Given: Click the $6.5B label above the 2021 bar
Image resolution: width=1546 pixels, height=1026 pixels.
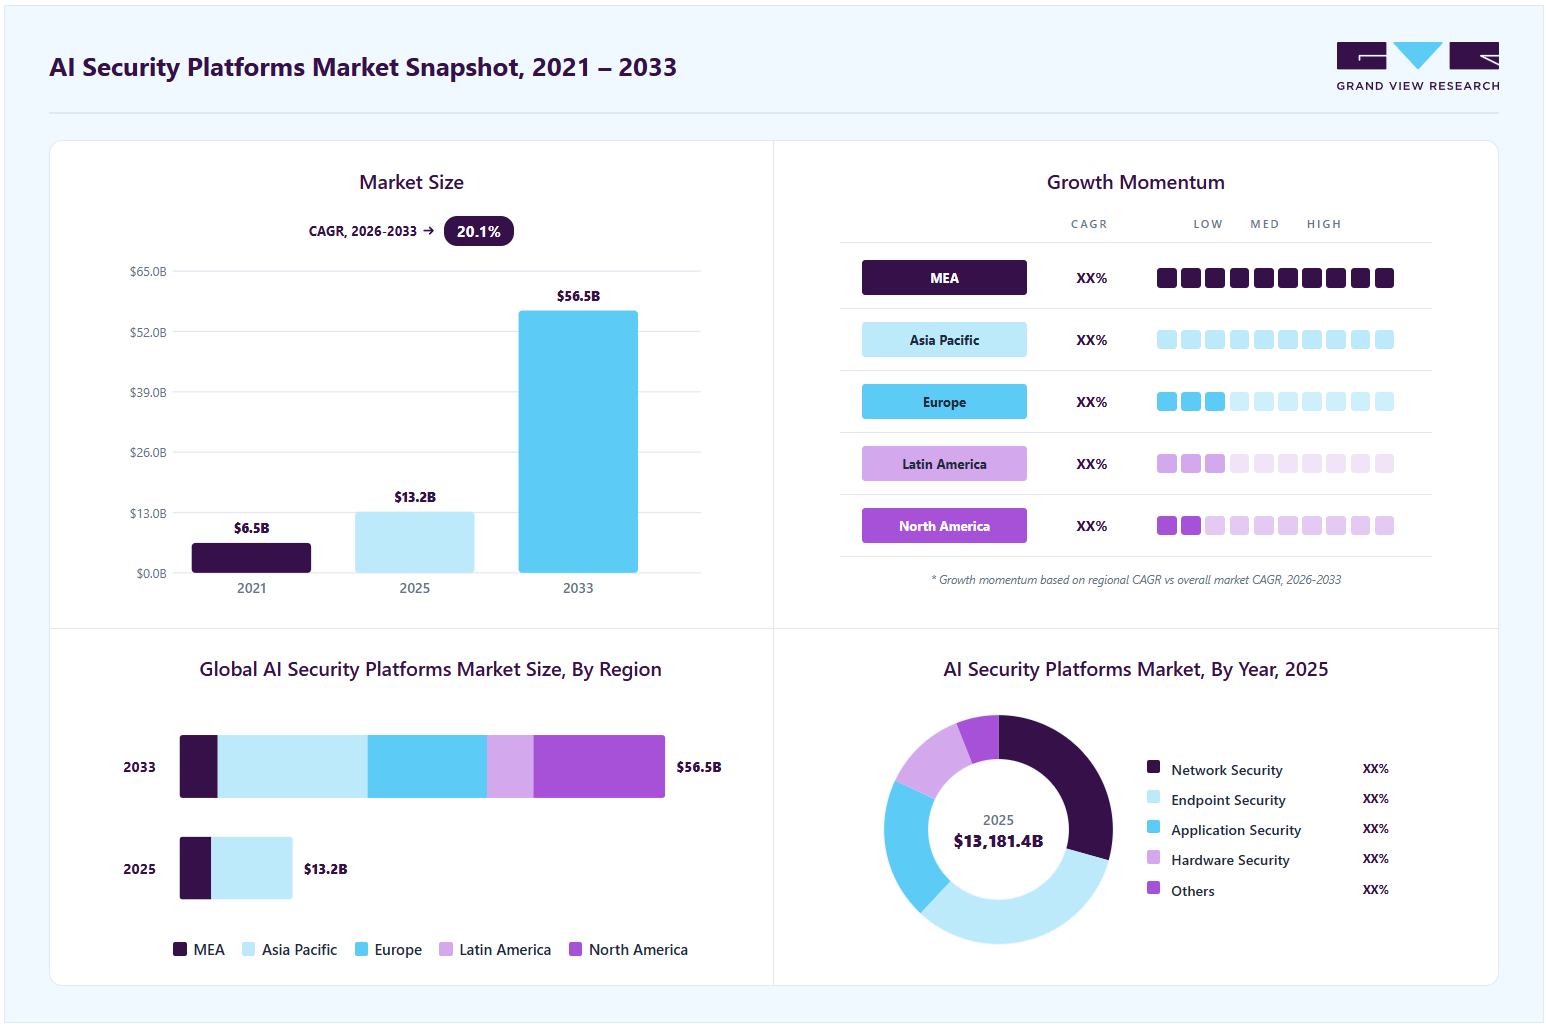Looking at the screenshot, I should pos(251,528).
